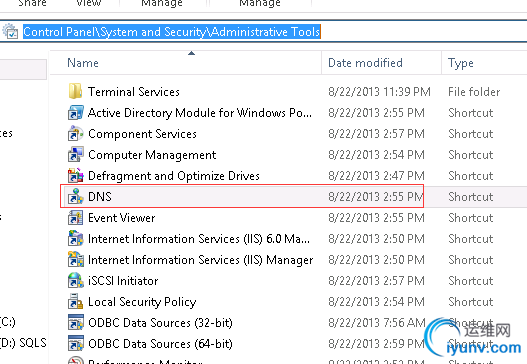This screenshot has width=527, height=364.
Task: Click the IIS Manager shortcut icon
Action: tap(75, 259)
